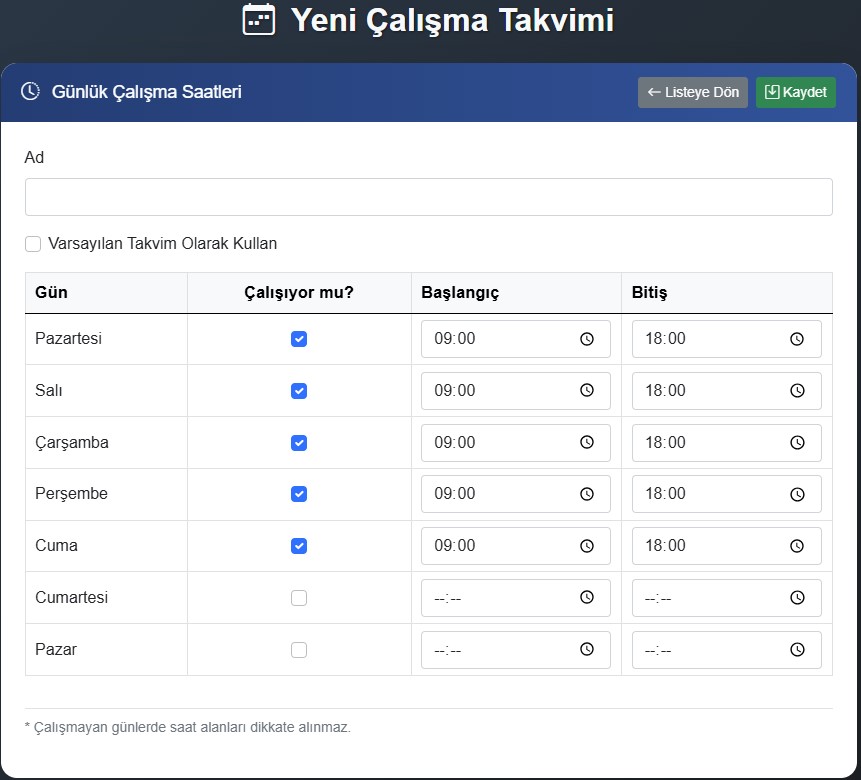The height and width of the screenshot is (780, 861).
Task: Open the clock picker for Pazartesi end time
Action: (x=797, y=339)
